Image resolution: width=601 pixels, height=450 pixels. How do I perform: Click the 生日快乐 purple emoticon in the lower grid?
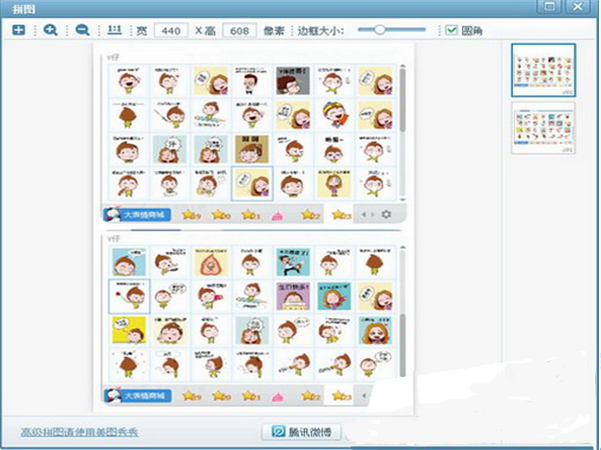[x=293, y=296]
